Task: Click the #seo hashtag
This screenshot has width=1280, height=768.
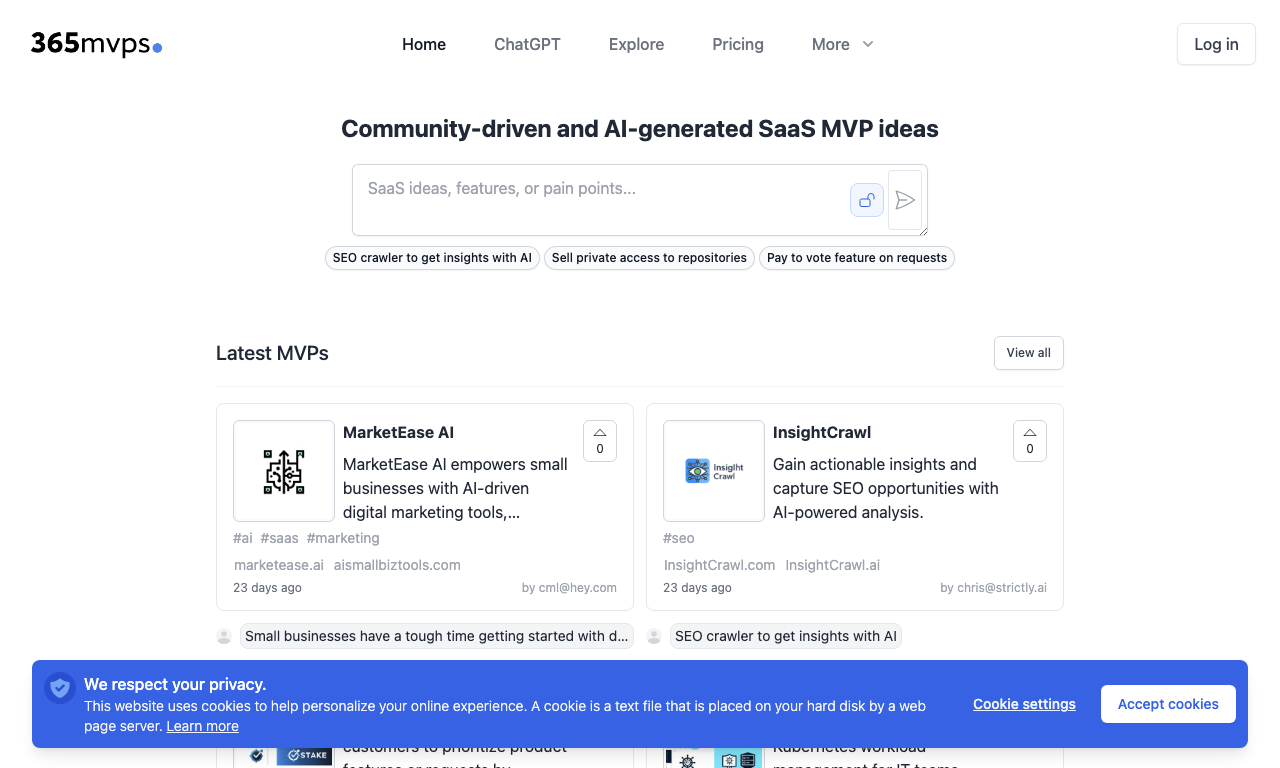Action: tap(679, 538)
